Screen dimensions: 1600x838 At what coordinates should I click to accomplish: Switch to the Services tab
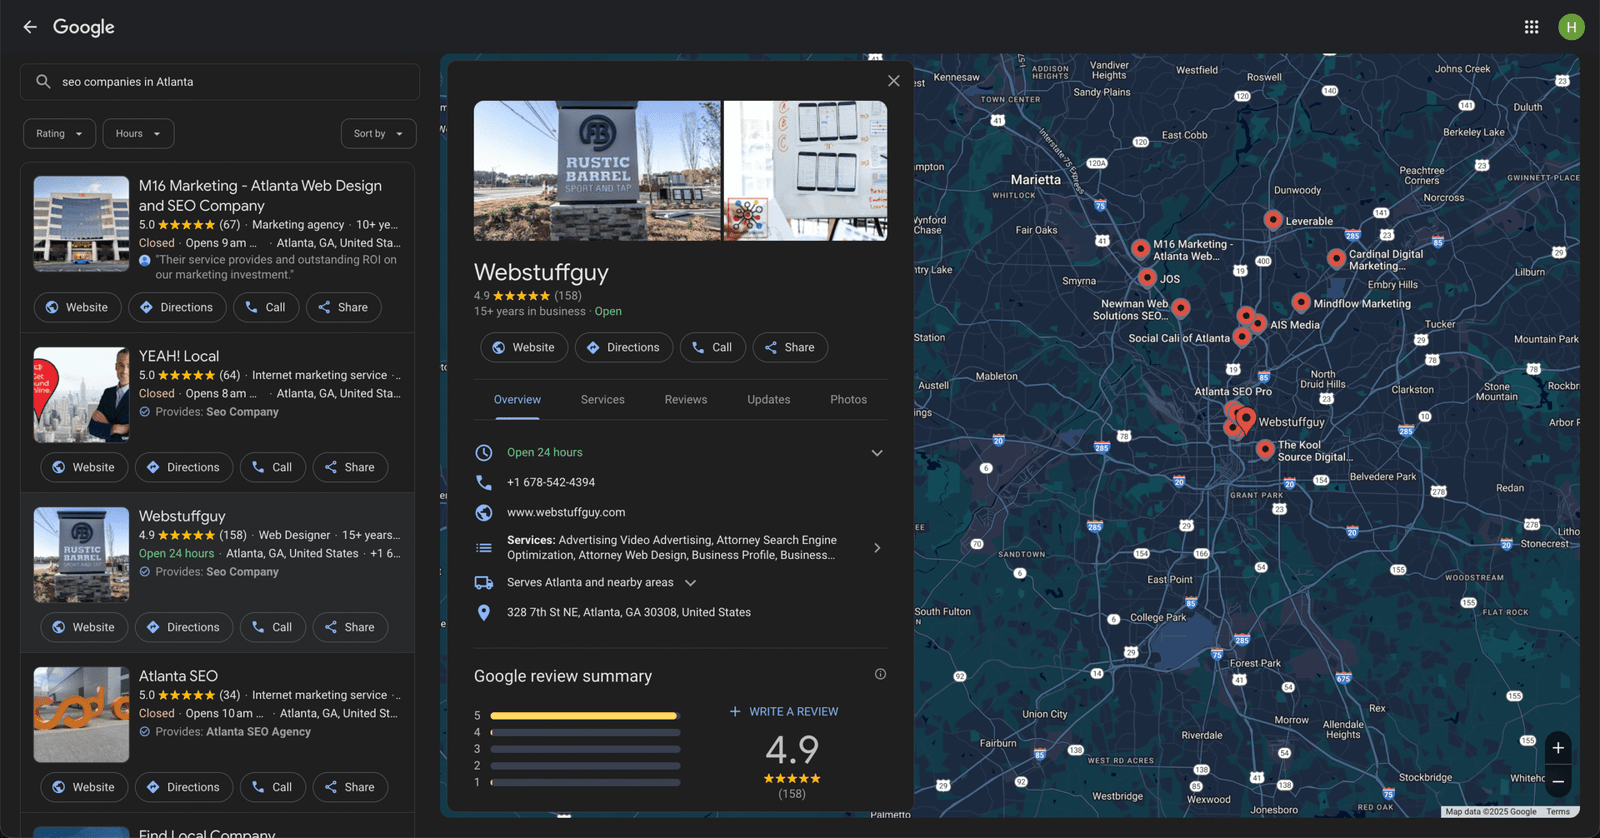[x=603, y=400]
